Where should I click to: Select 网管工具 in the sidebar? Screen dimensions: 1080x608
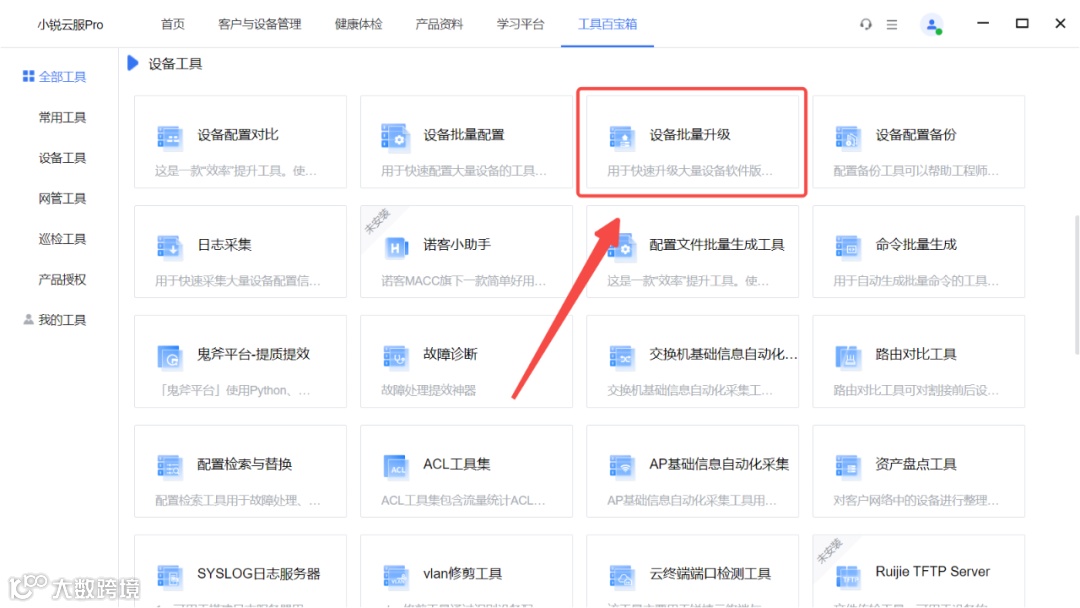(62, 199)
